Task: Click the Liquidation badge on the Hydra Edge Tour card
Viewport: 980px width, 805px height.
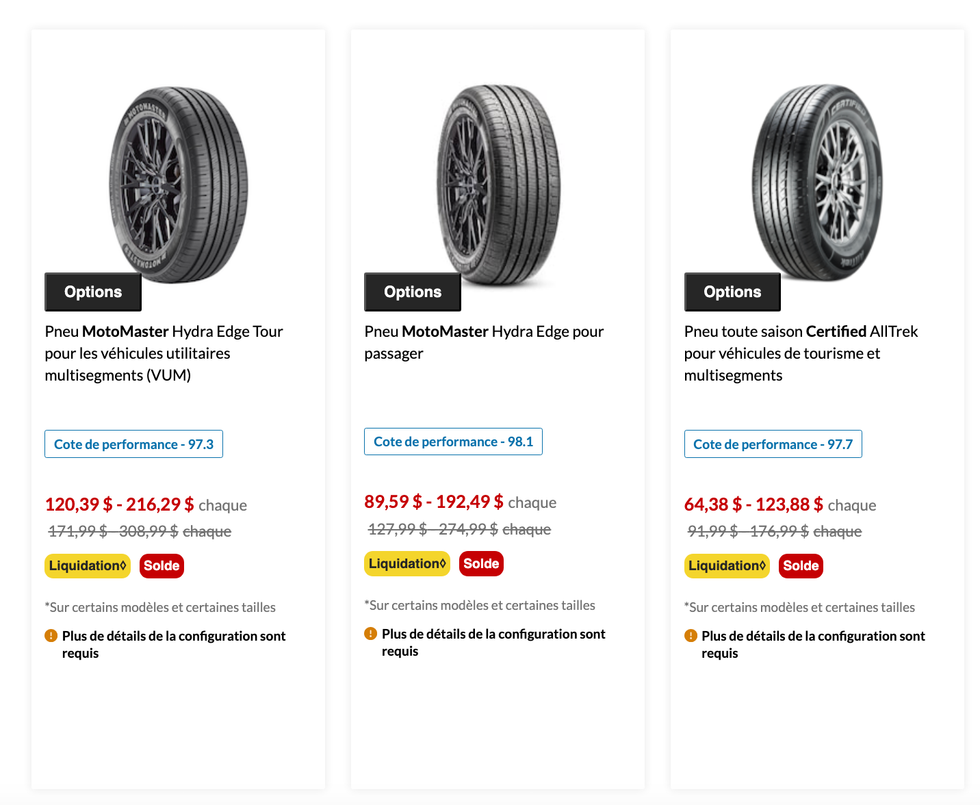Action: 87,565
